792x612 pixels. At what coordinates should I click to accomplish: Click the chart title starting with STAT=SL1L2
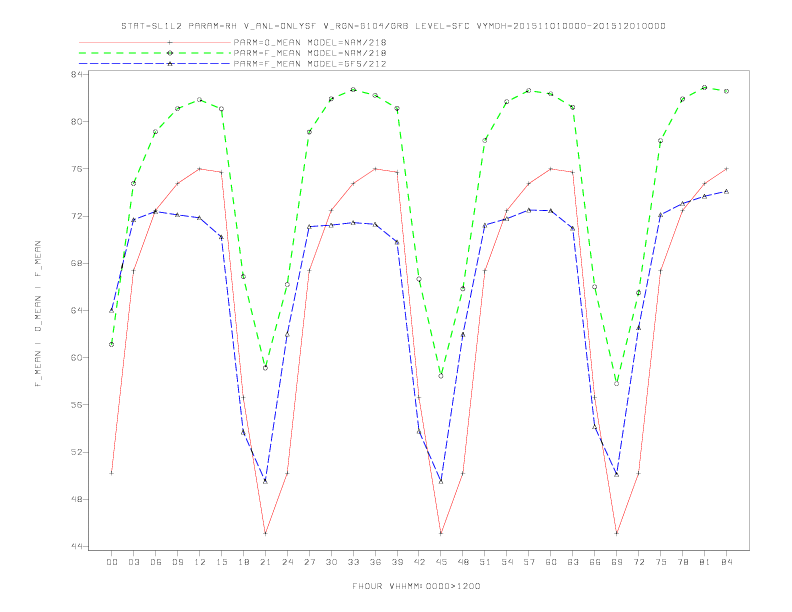[393, 26]
